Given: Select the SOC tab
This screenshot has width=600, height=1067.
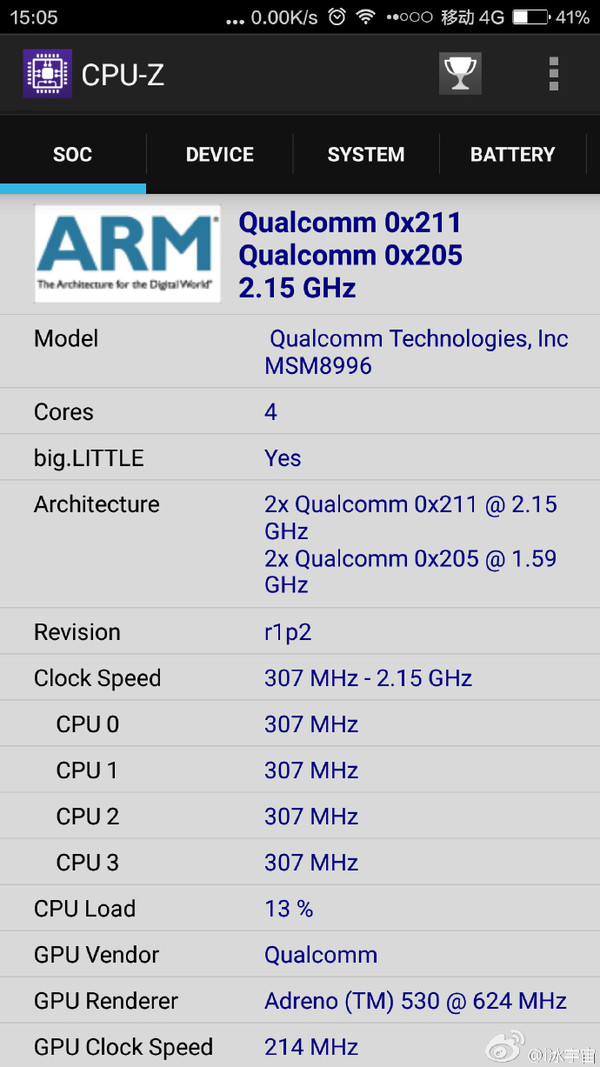Looking at the screenshot, I should coord(73,154).
